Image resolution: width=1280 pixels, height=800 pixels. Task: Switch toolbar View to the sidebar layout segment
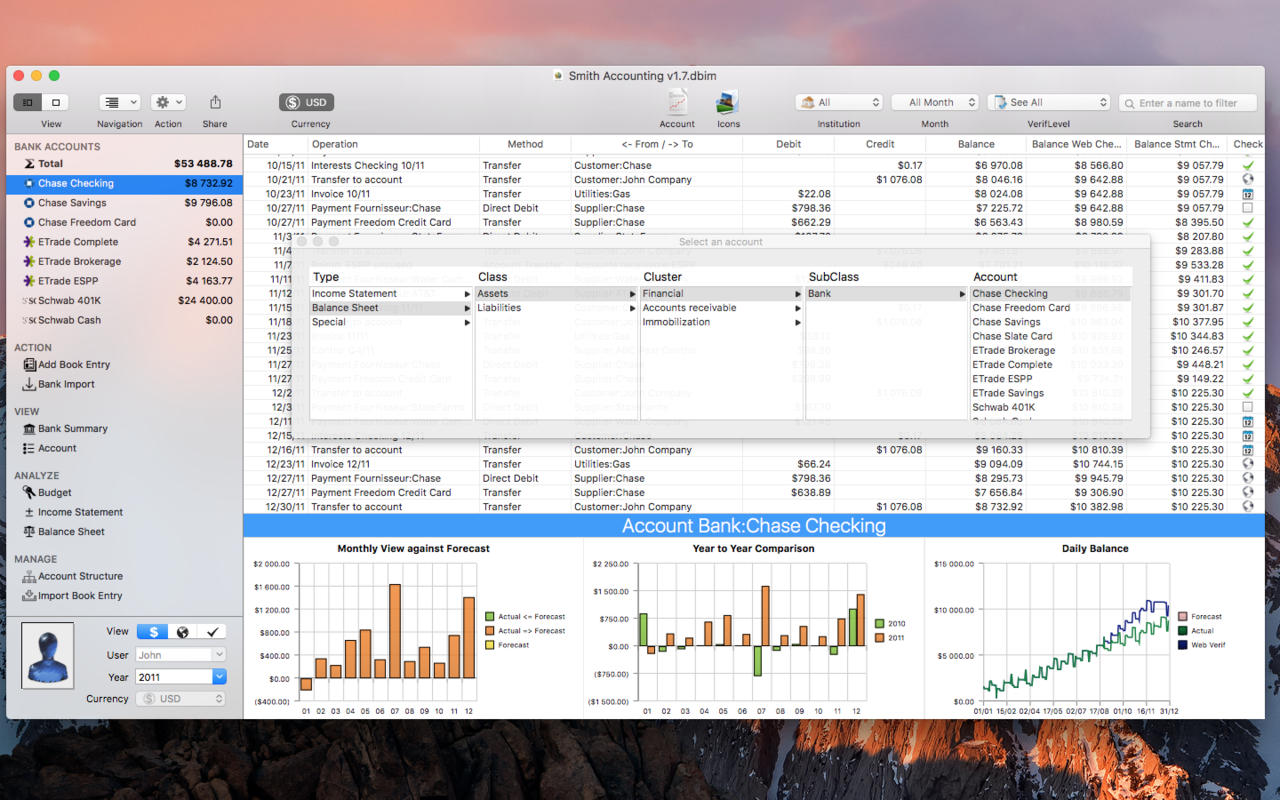tap(27, 102)
